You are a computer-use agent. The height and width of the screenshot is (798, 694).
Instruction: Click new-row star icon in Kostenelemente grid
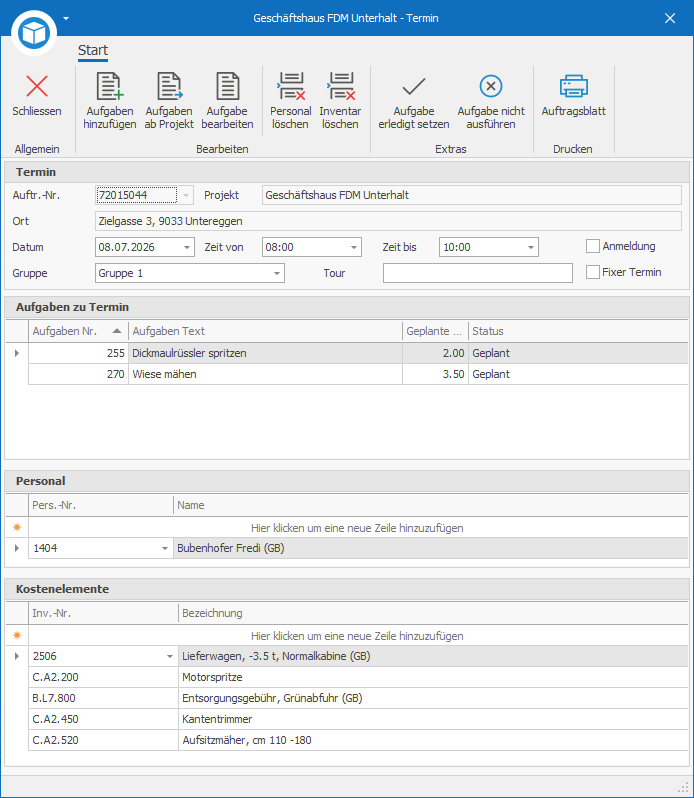coord(17,635)
